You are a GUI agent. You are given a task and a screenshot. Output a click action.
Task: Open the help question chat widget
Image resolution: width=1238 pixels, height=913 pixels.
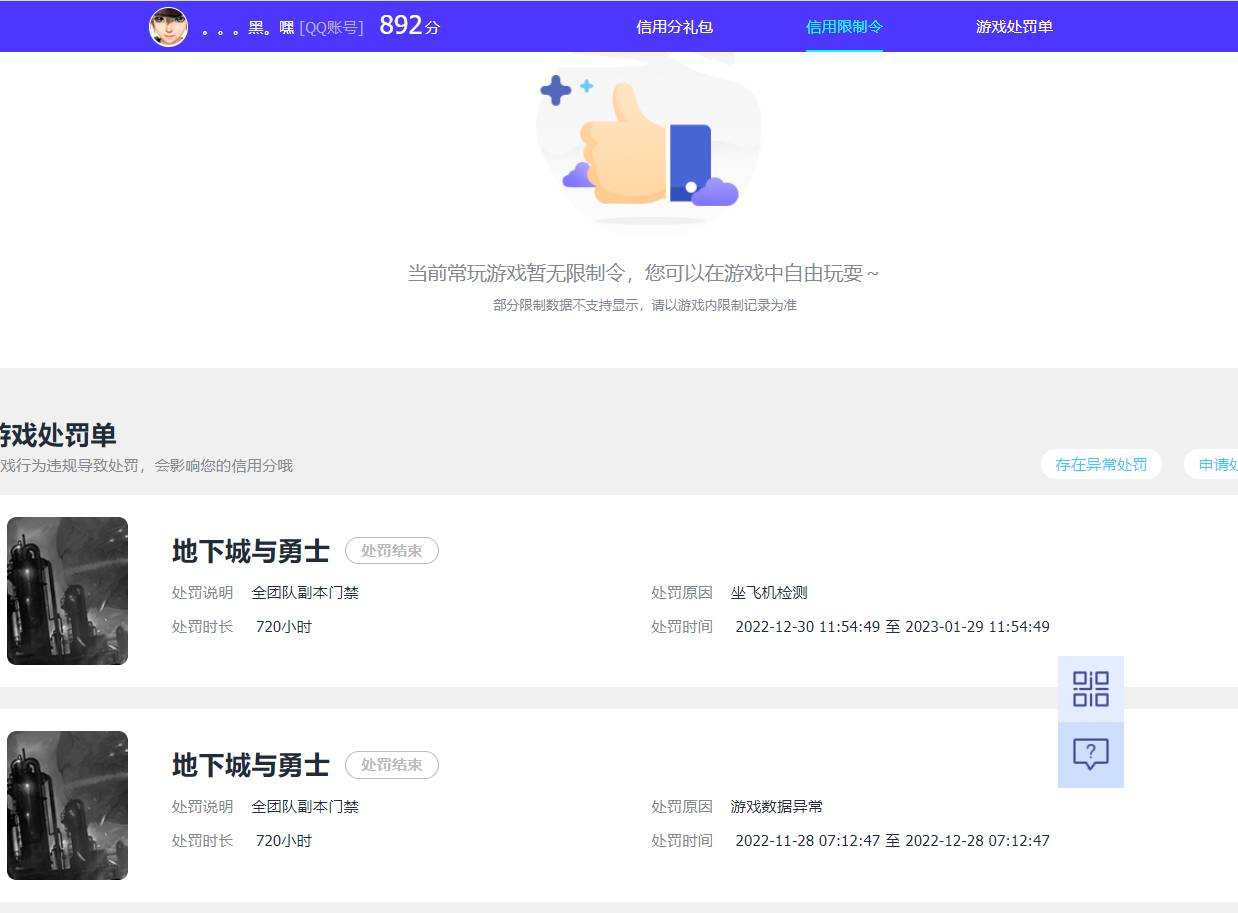point(1091,755)
